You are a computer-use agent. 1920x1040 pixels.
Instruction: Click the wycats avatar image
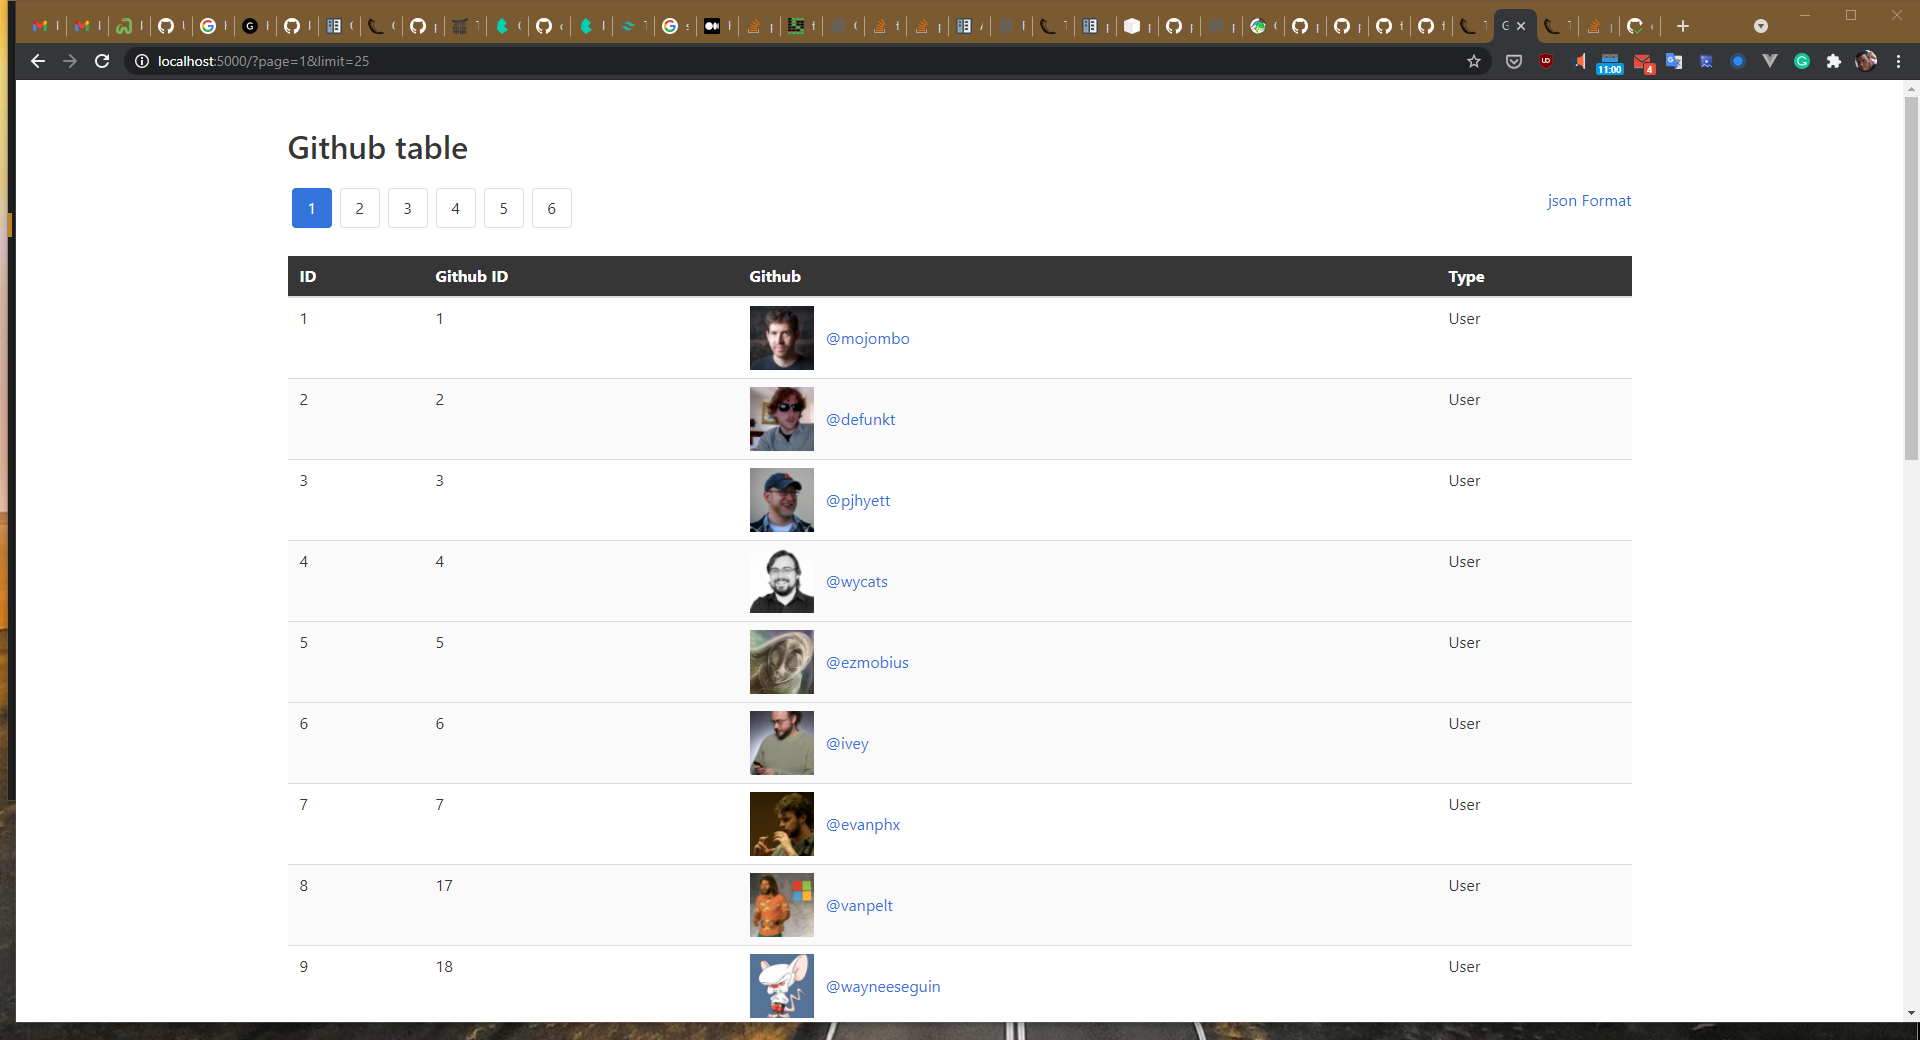[782, 581]
